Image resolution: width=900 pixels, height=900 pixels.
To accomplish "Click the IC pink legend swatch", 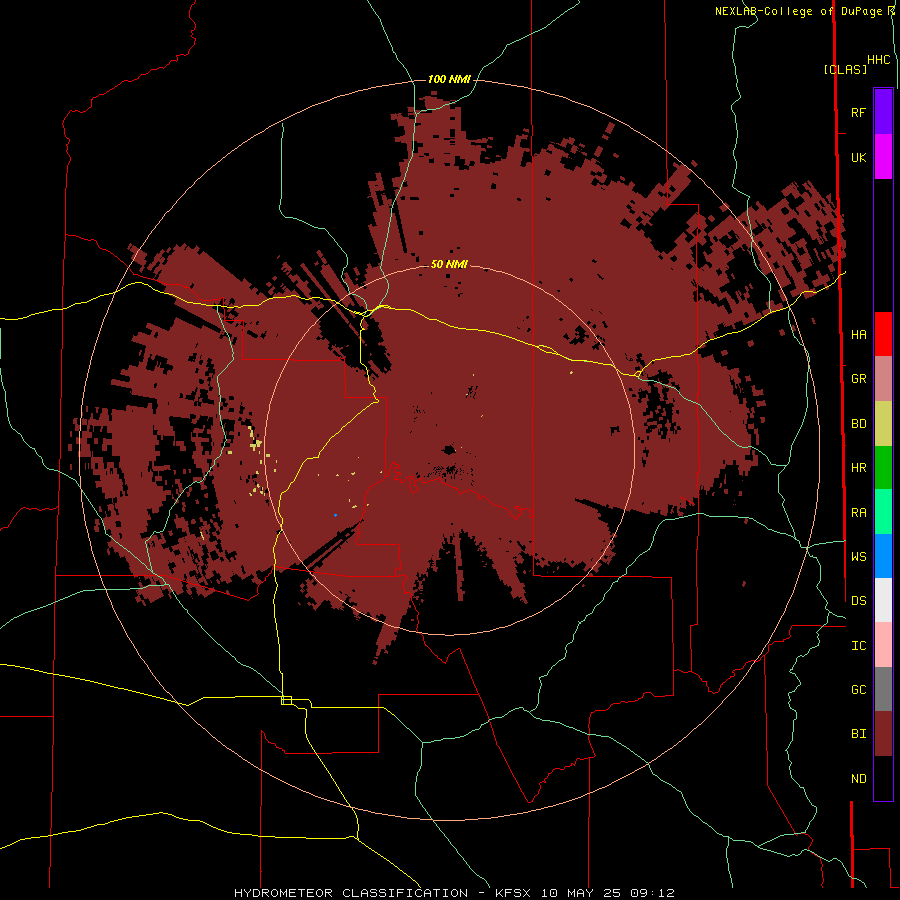I will click(x=883, y=645).
